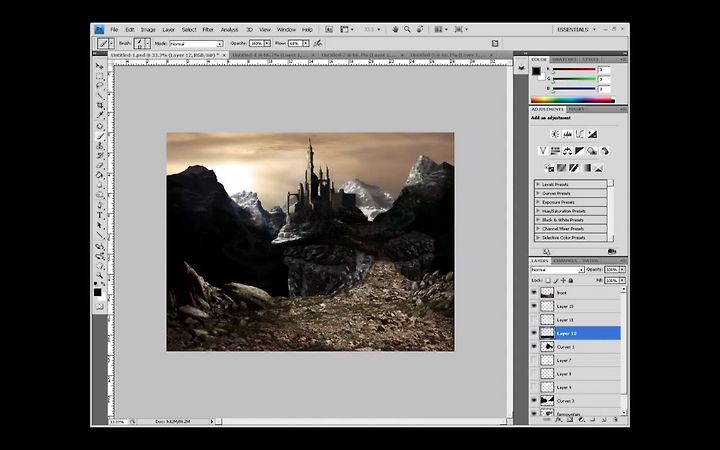The image size is (720, 450).
Task: Add a Curves adjustment
Action: tap(579, 134)
